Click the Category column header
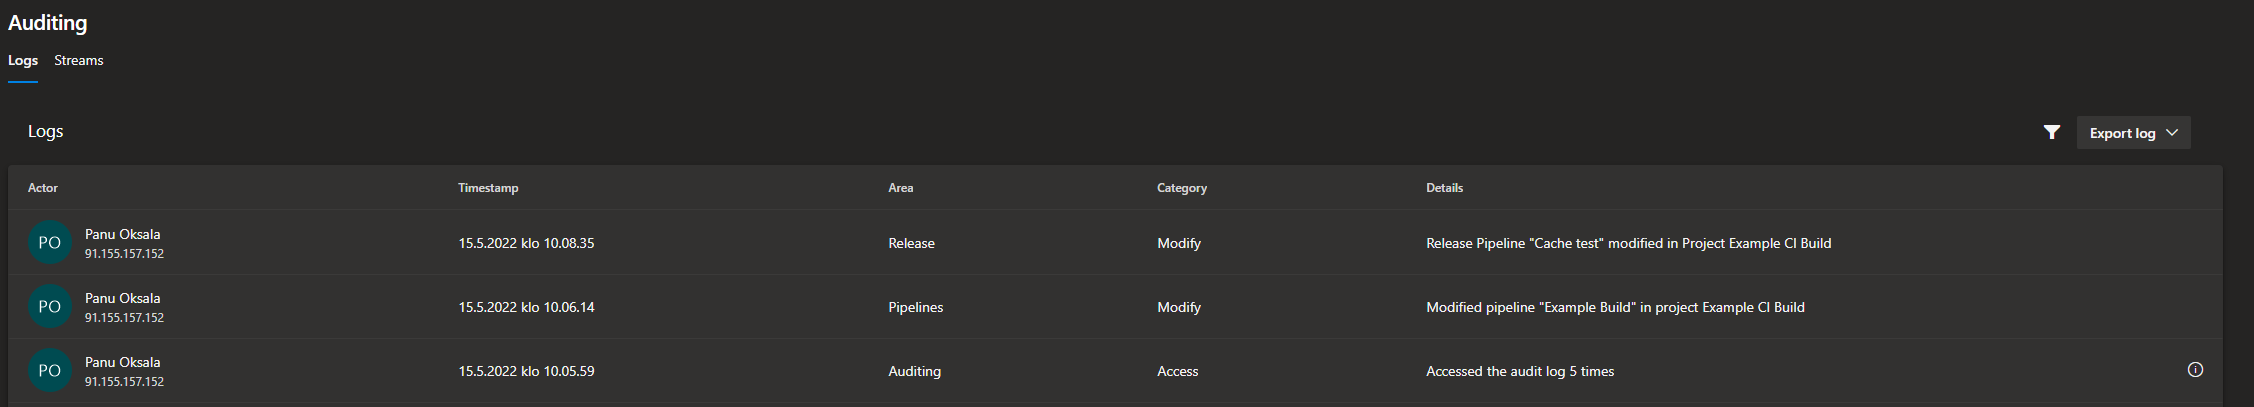Viewport: 2254px width, 407px height. [x=1182, y=188]
